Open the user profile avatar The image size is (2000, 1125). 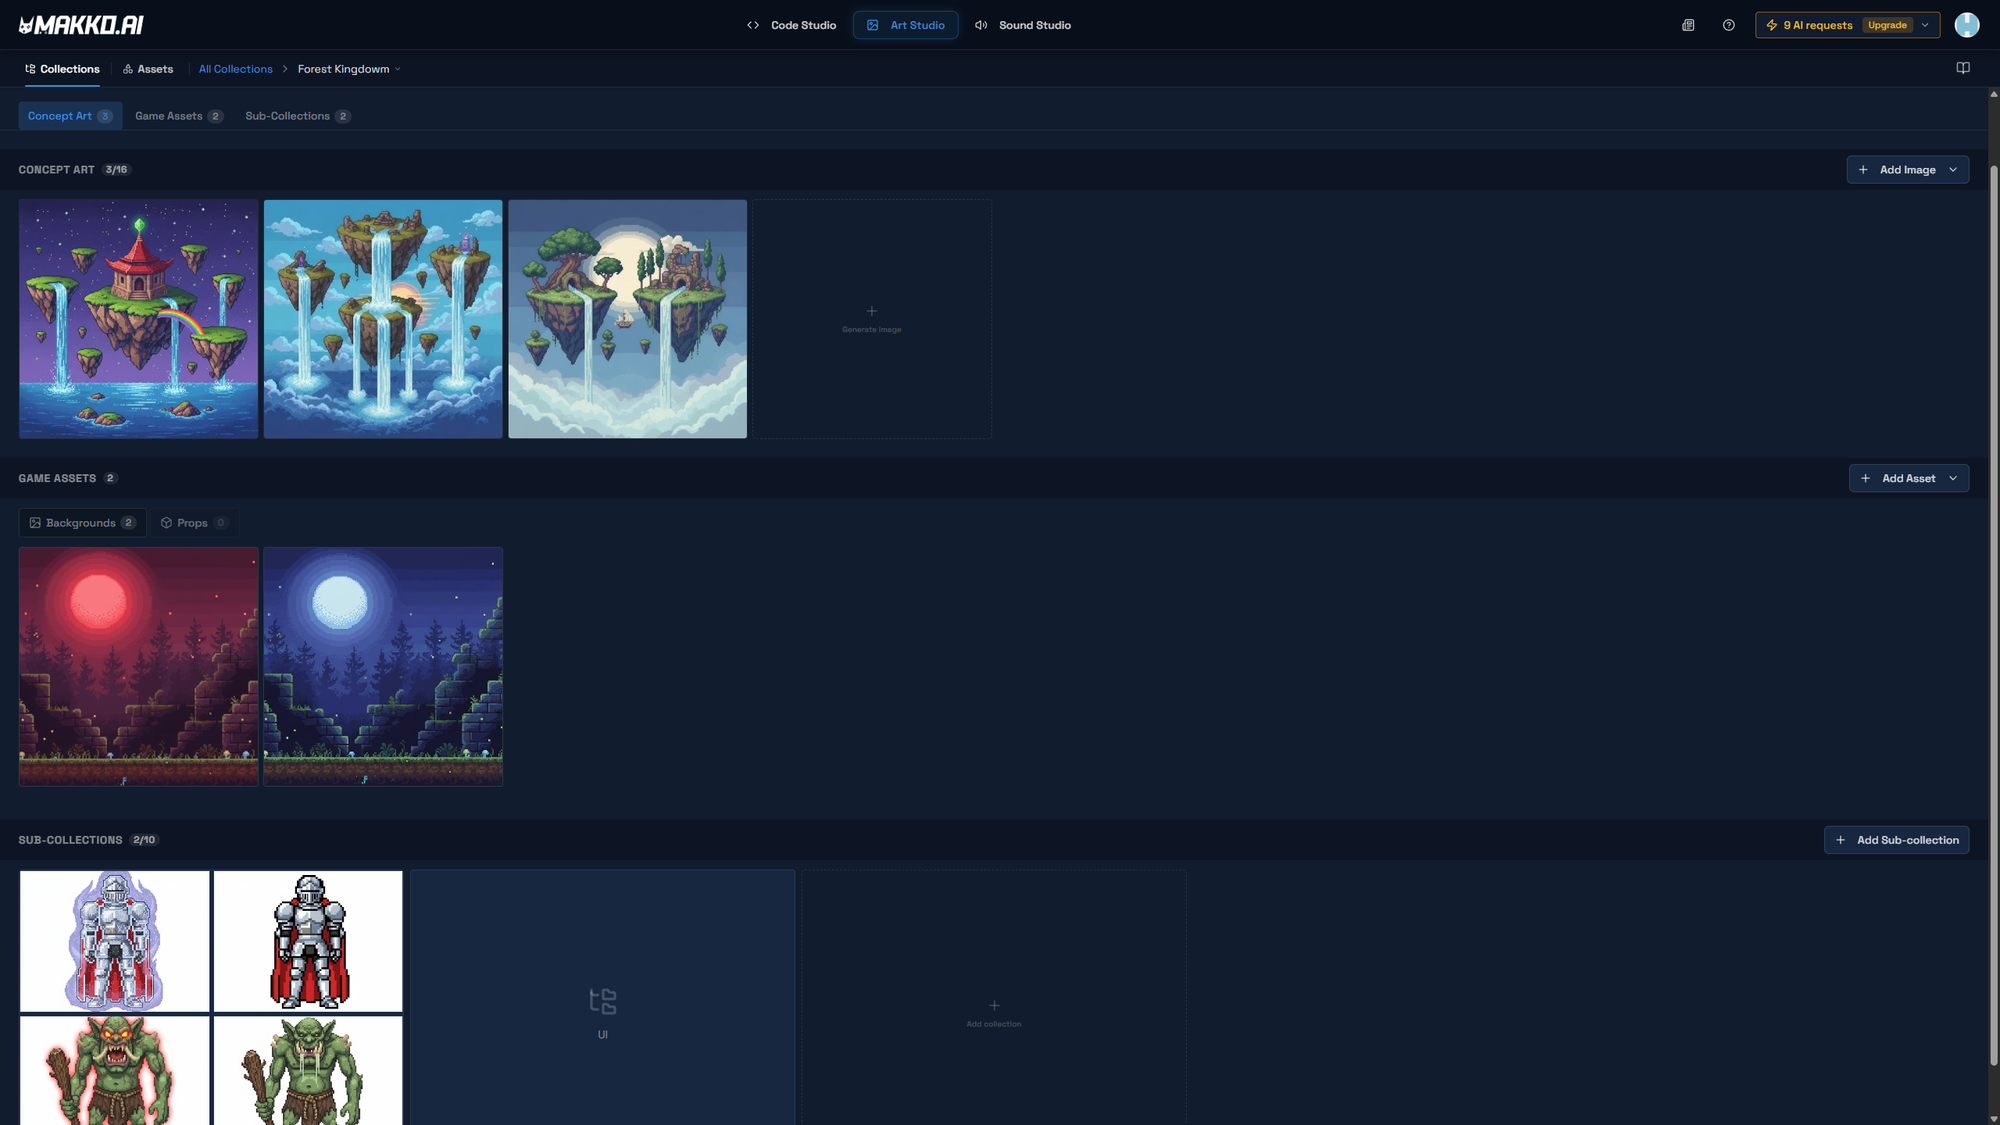point(1966,25)
